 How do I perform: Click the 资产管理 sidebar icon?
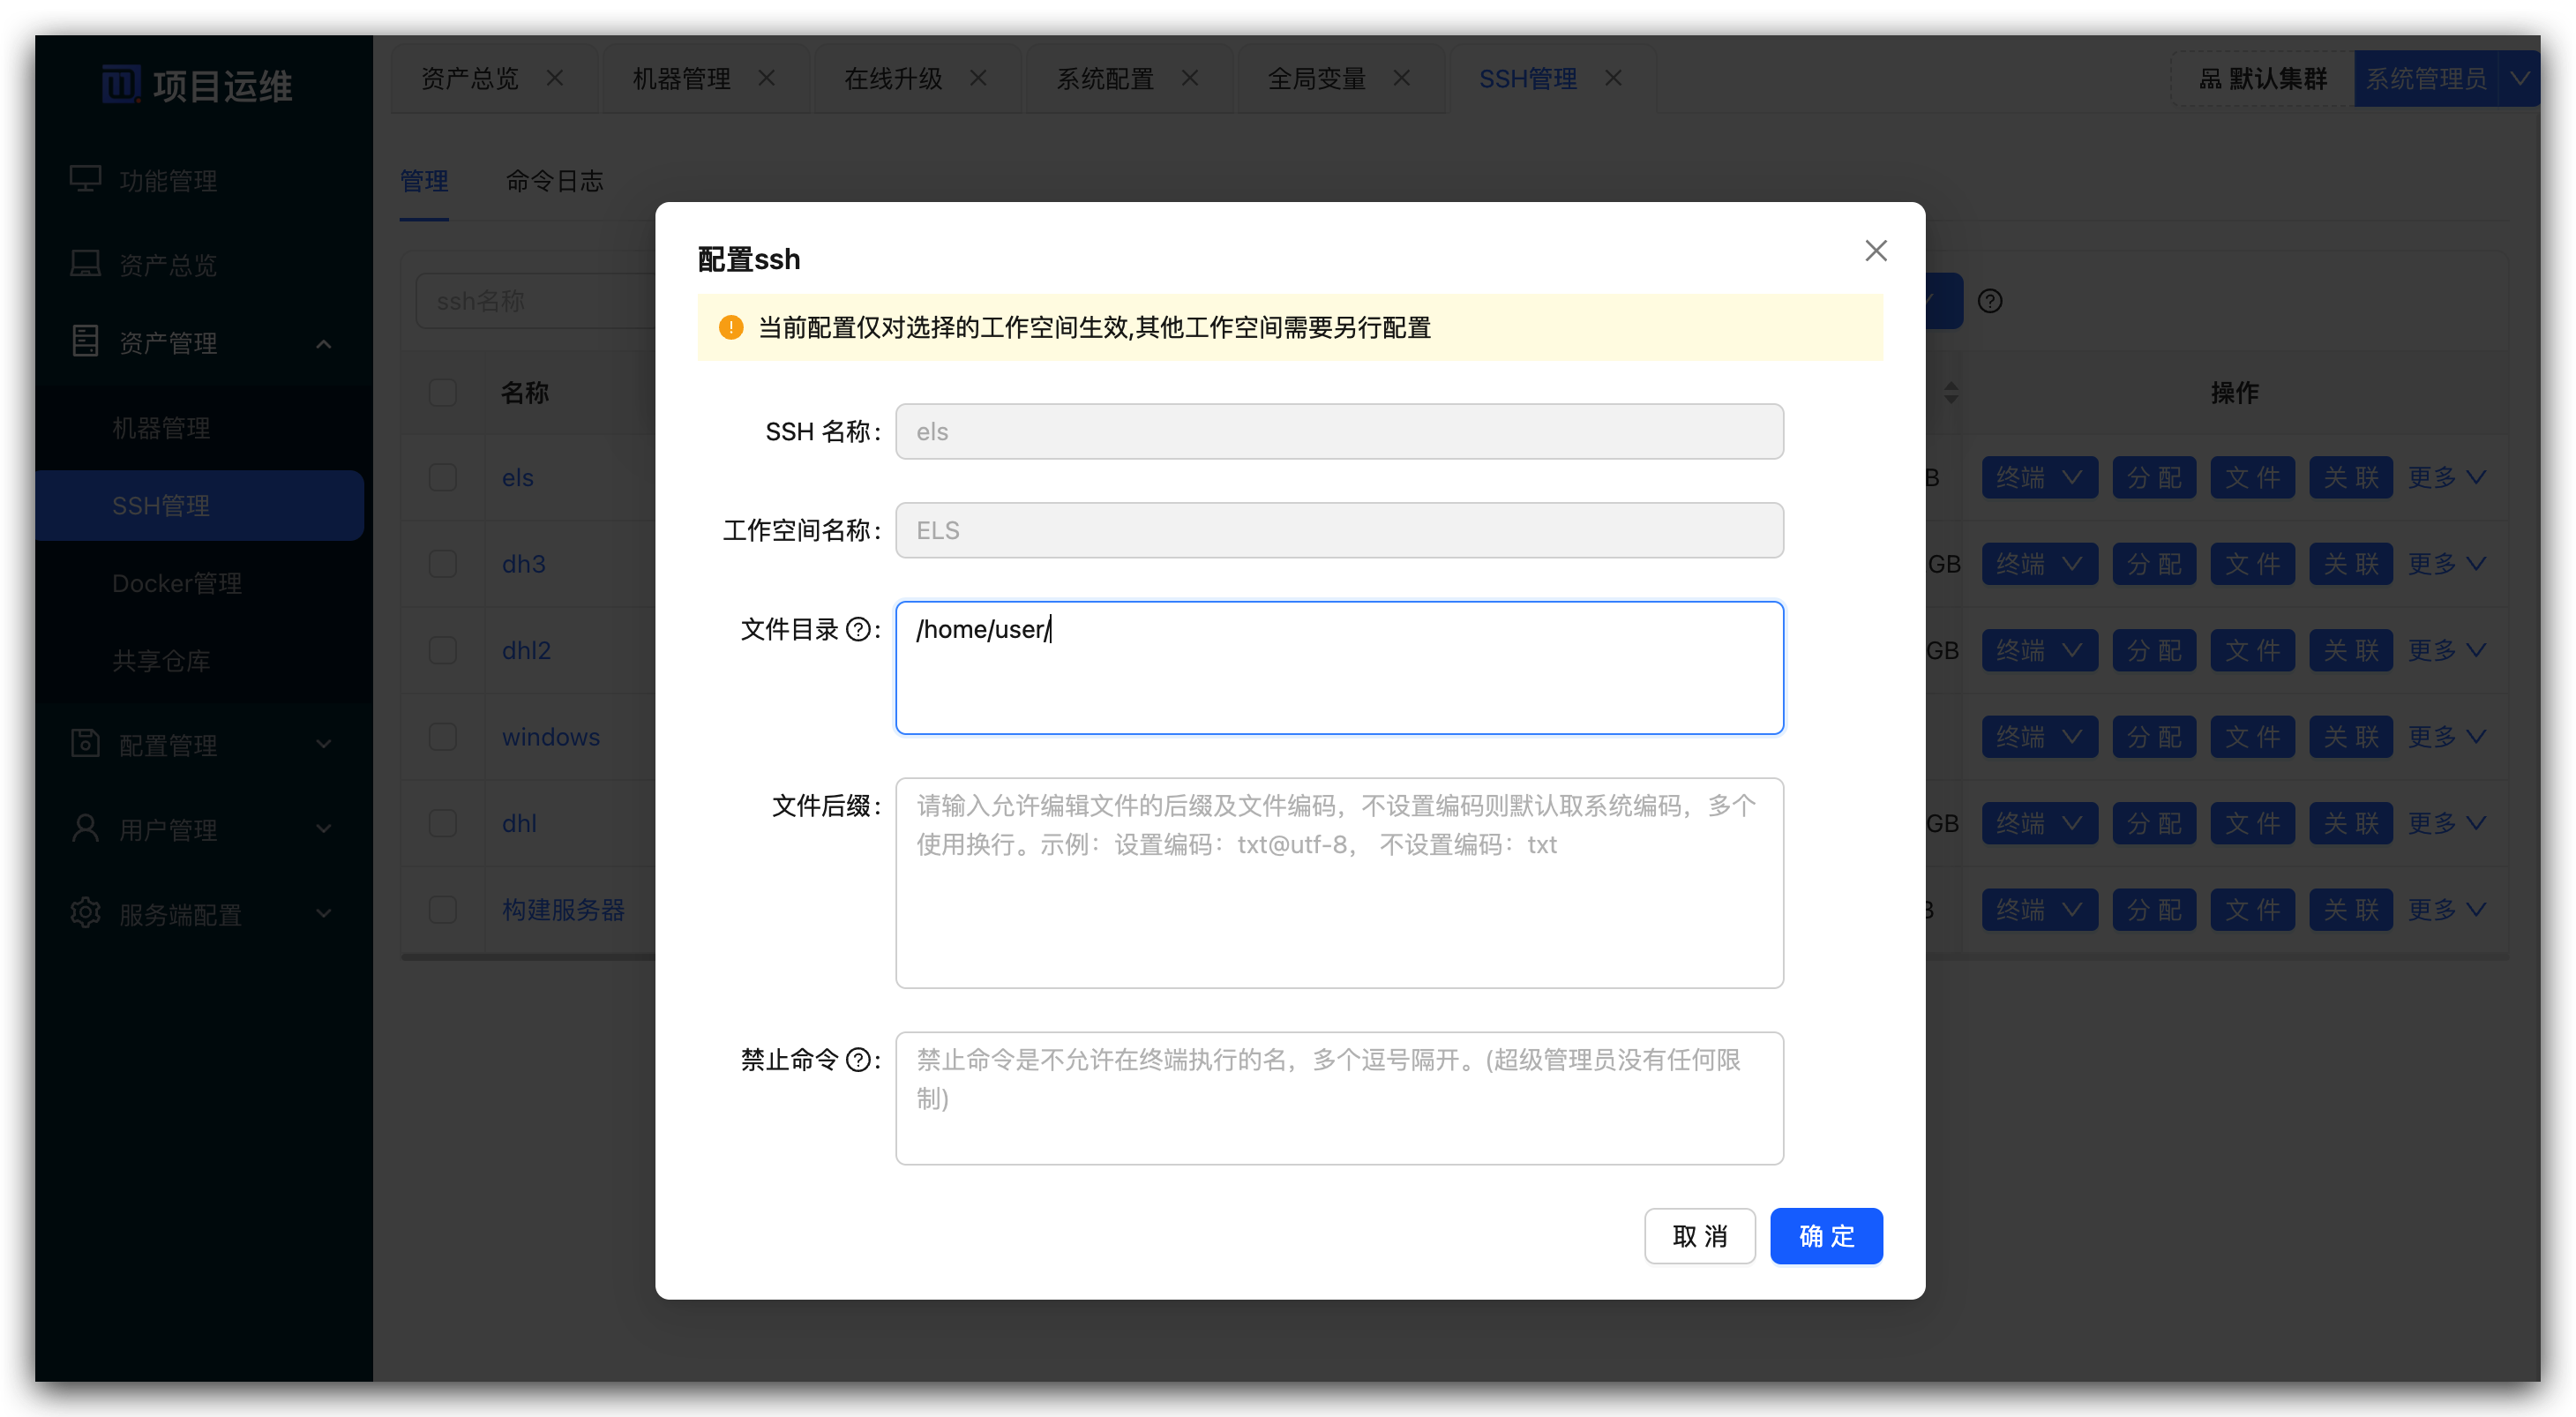(x=85, y=342)
